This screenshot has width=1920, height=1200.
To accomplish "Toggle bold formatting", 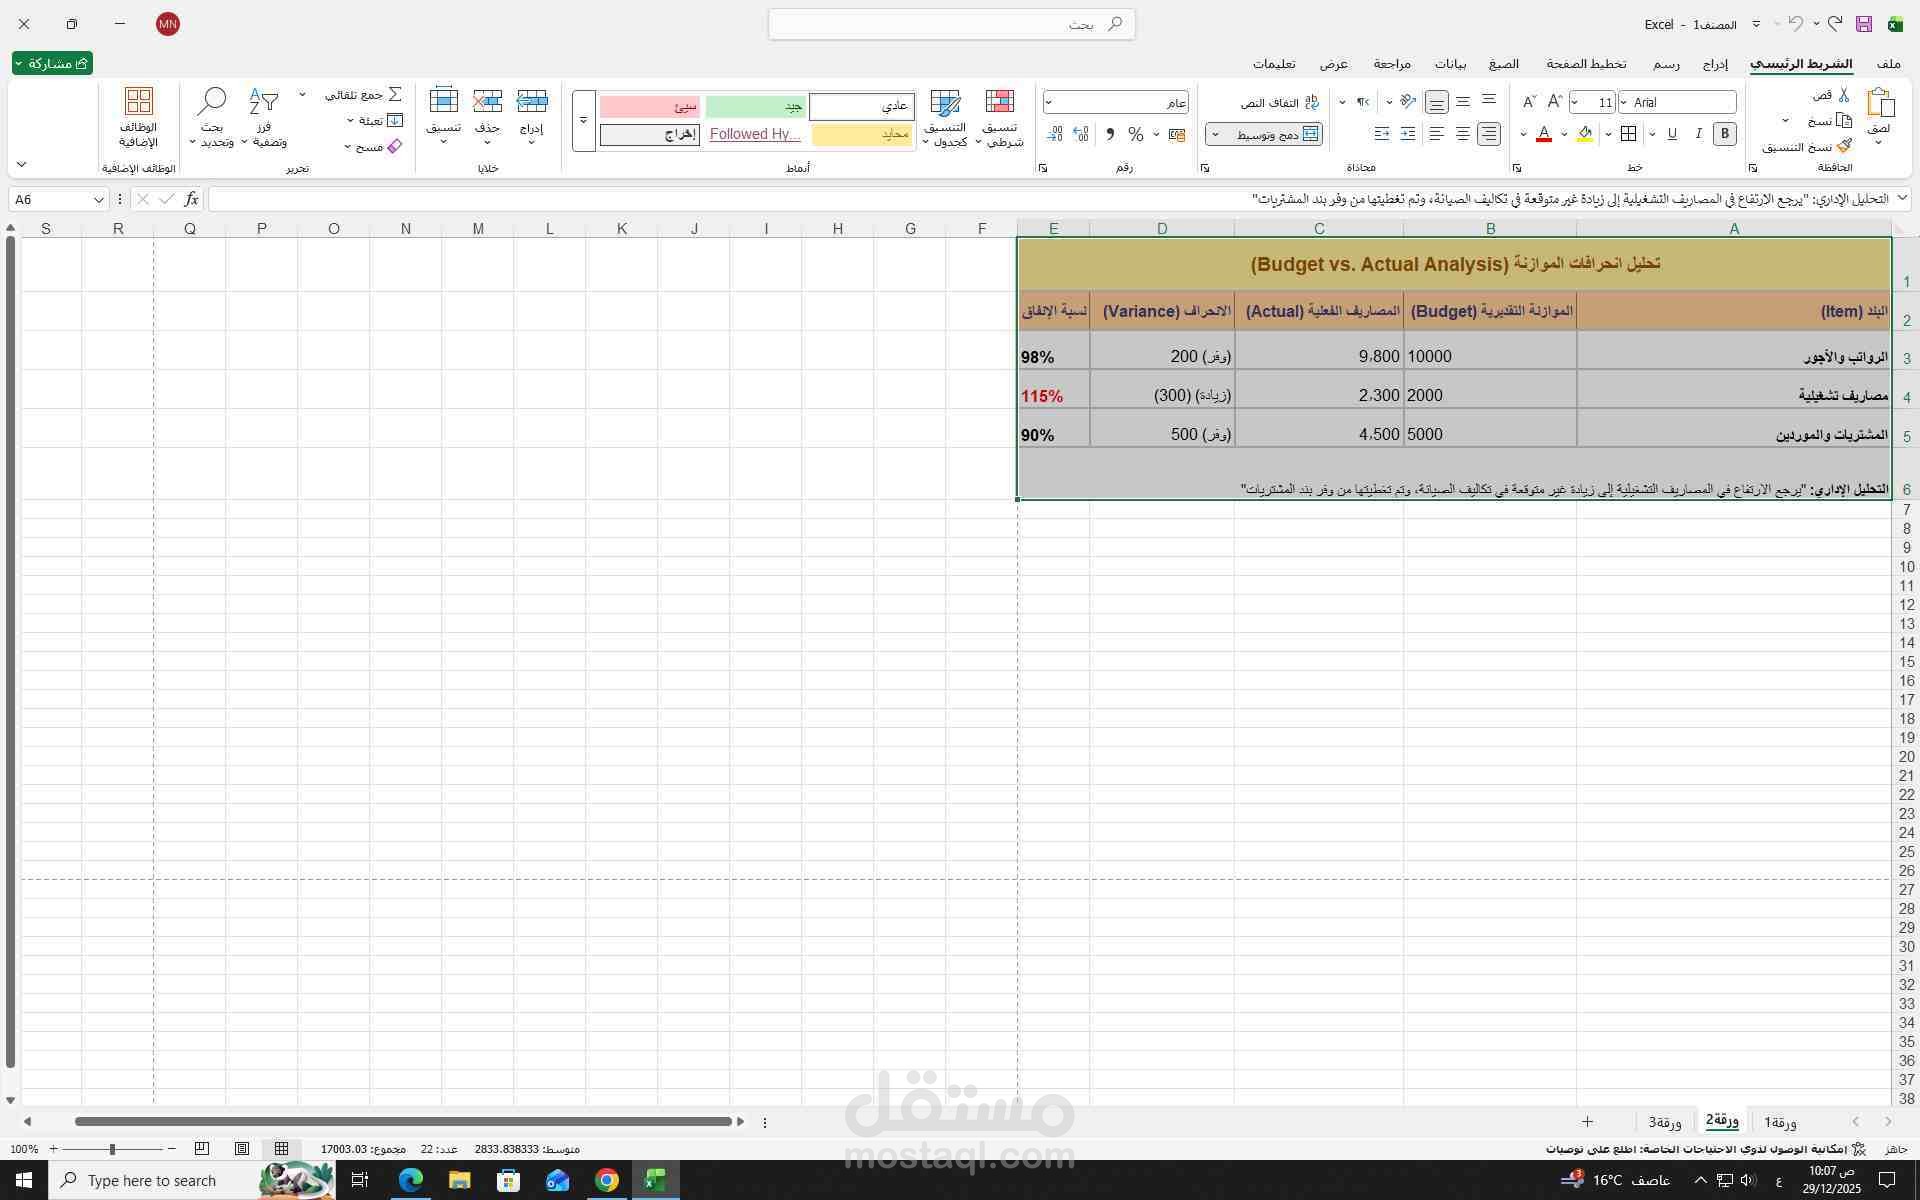I will point(1724,134).
